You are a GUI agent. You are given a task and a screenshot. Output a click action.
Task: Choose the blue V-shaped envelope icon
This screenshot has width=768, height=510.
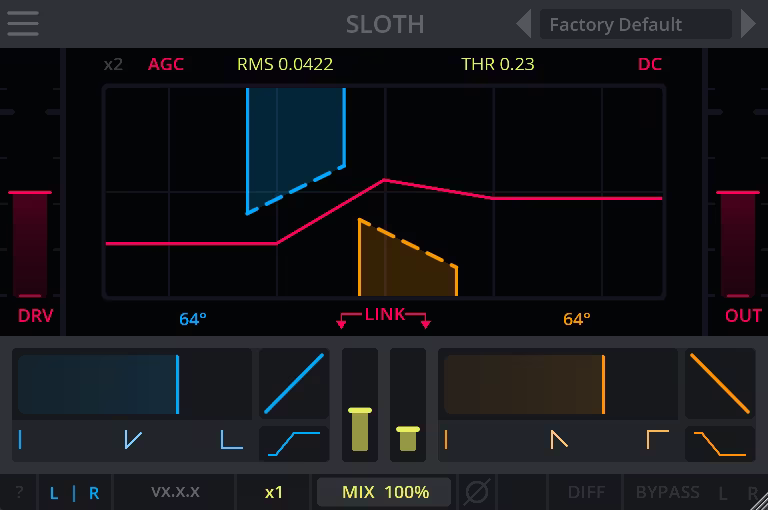pyautogui.click(x=131, y=439)
